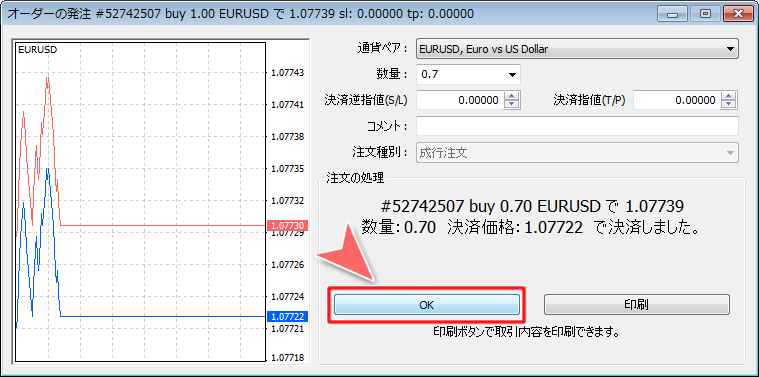The image size is (759, 377).
Task: Decrease the 決済指値(T/P) value with down arrow
Action: coord(729,105)
